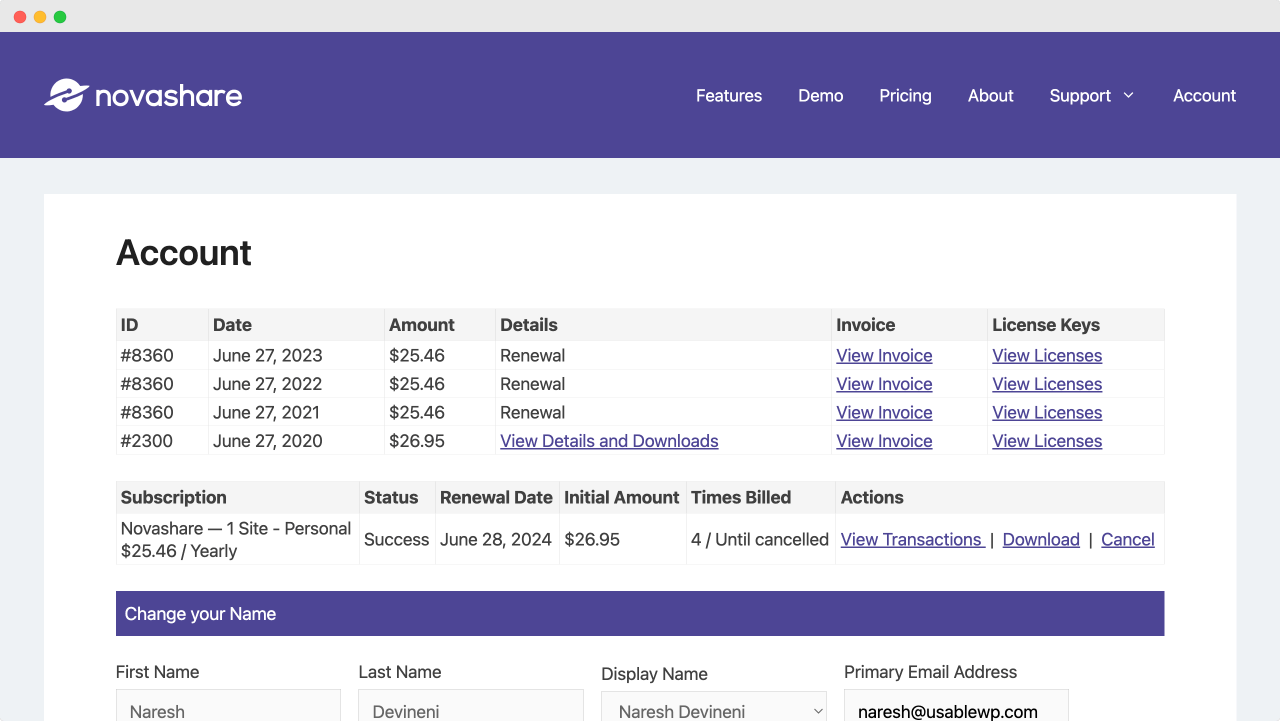The image size is (1280, 722).
Task: View invoice for order #2300
Action: tap(884, 441)
